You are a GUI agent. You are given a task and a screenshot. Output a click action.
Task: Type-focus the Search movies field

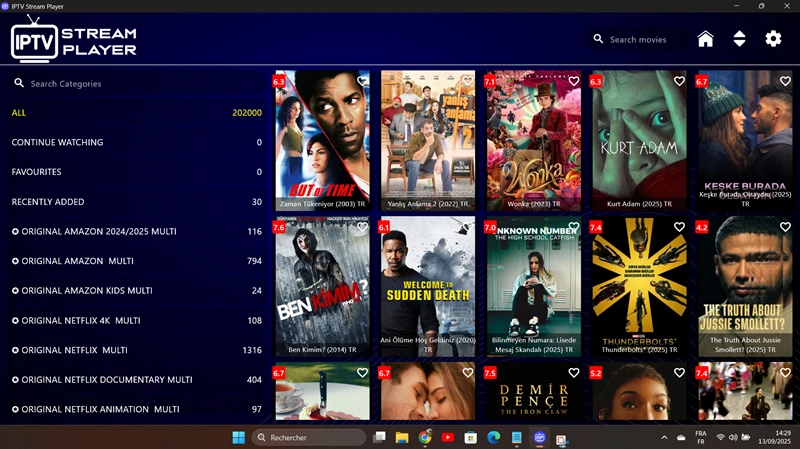638,39
